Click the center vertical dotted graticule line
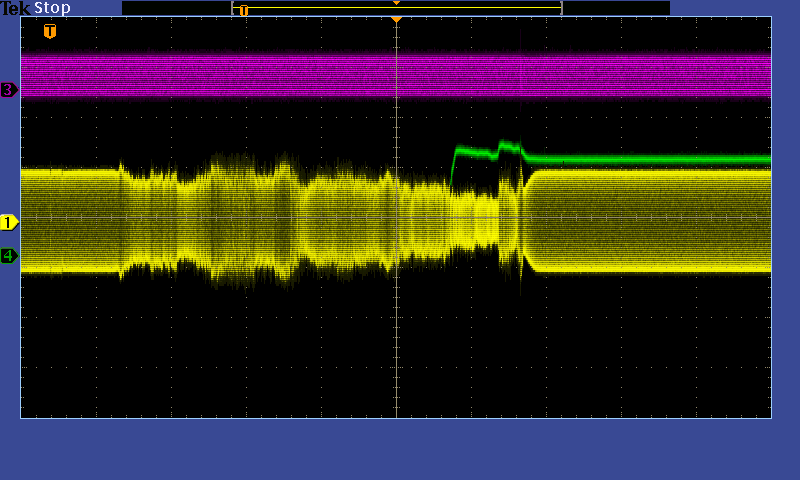800x480 pixels. pos(397,340)
